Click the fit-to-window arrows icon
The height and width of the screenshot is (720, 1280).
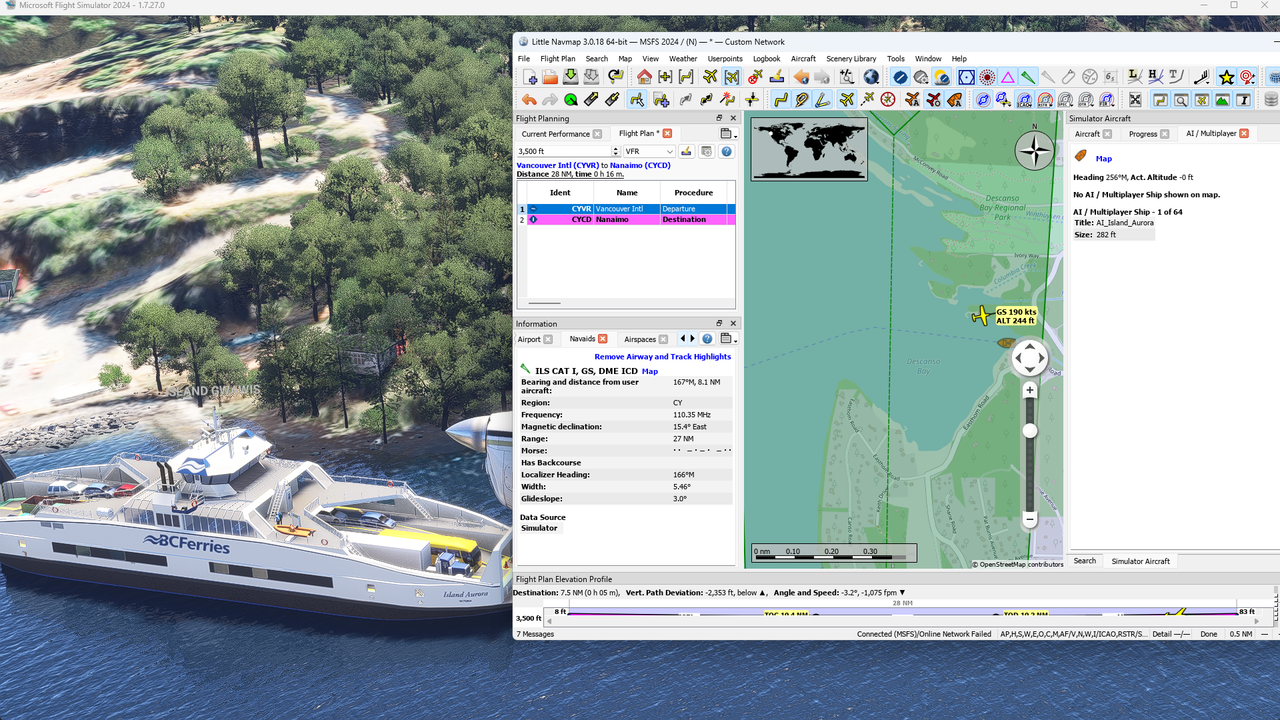click(1135, 99)
